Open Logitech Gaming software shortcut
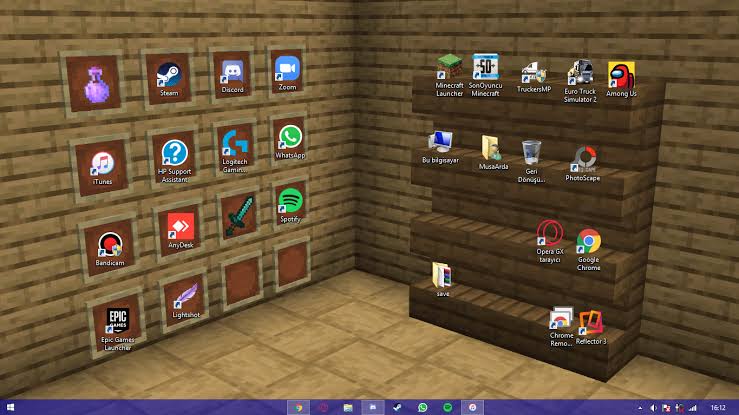The image size is (739, 415). 235,152
